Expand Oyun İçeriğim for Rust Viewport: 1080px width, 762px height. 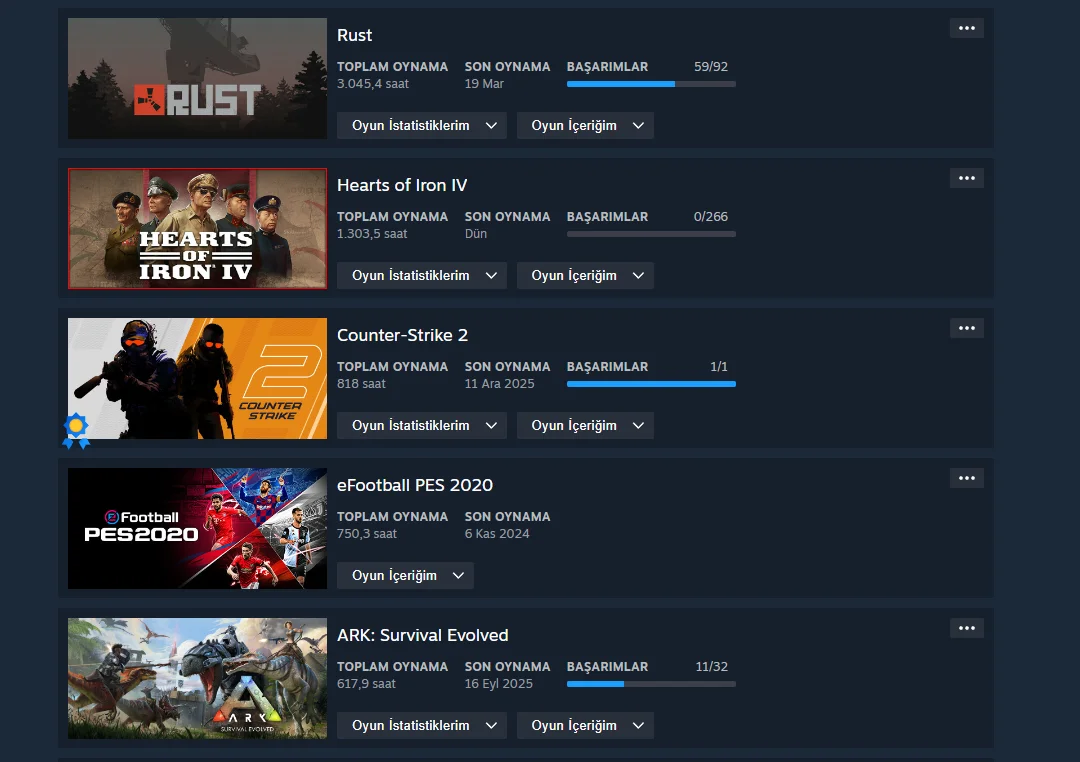pyautogui.click(x=585, y=125)
